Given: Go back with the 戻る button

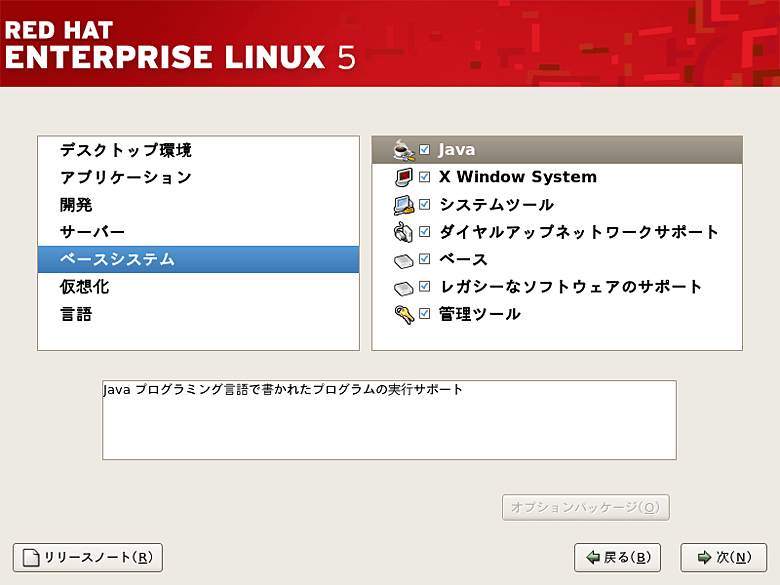Looking at the screenshot, I should [x=618, y=557].
